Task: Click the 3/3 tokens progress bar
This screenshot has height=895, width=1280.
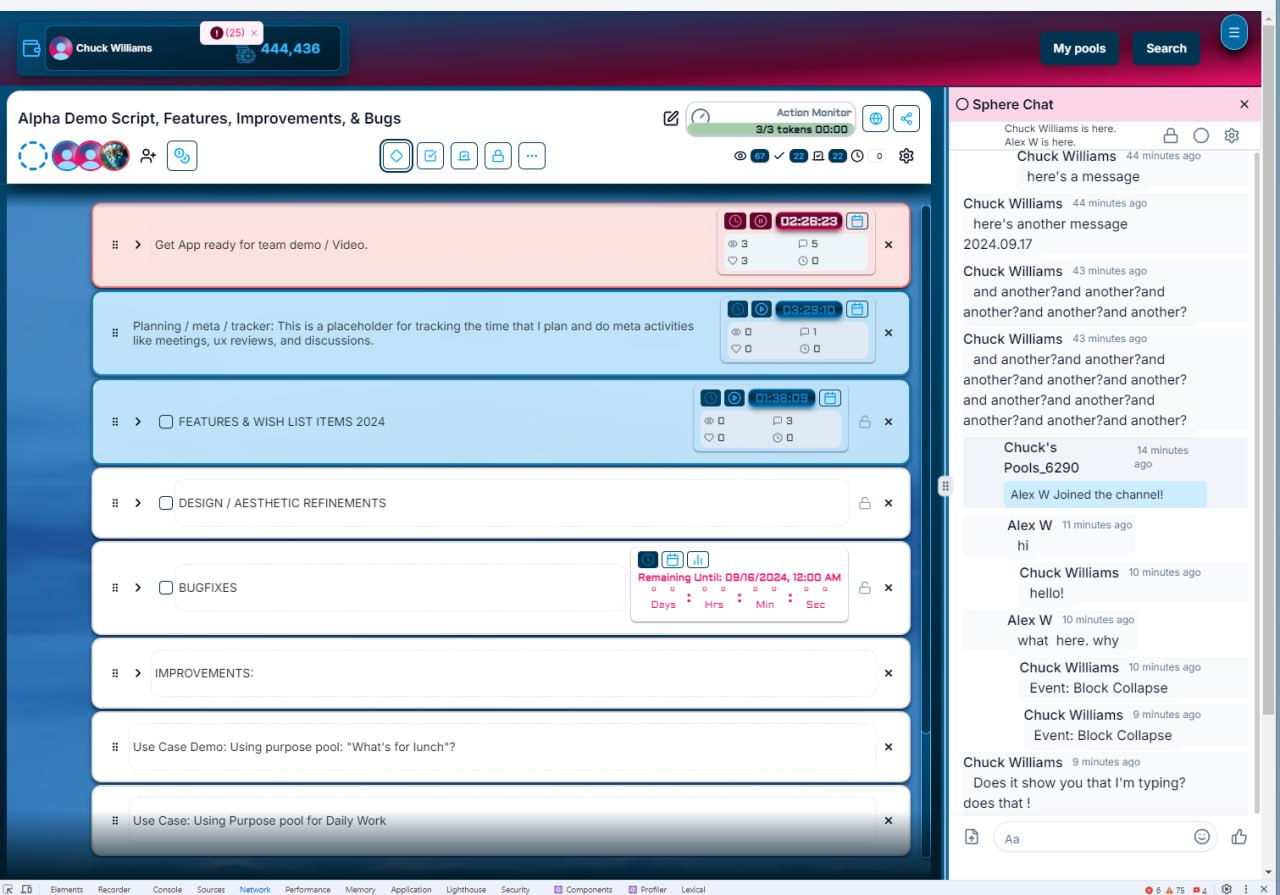Action: point(770,128)
